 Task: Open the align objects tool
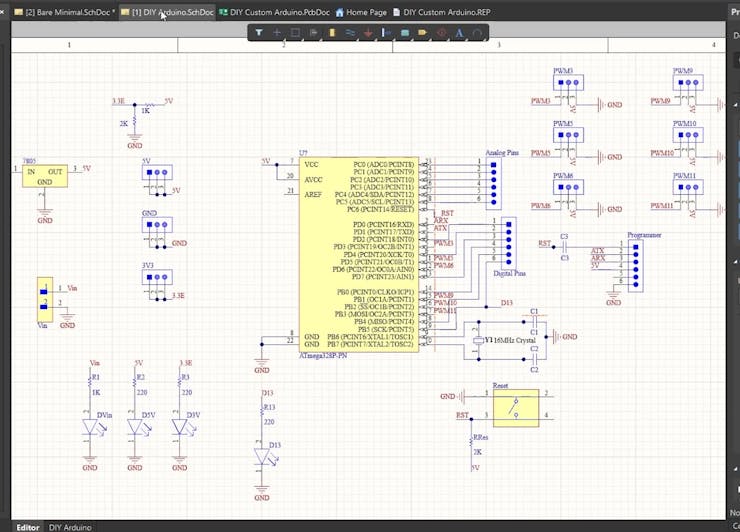click(313, 33)
